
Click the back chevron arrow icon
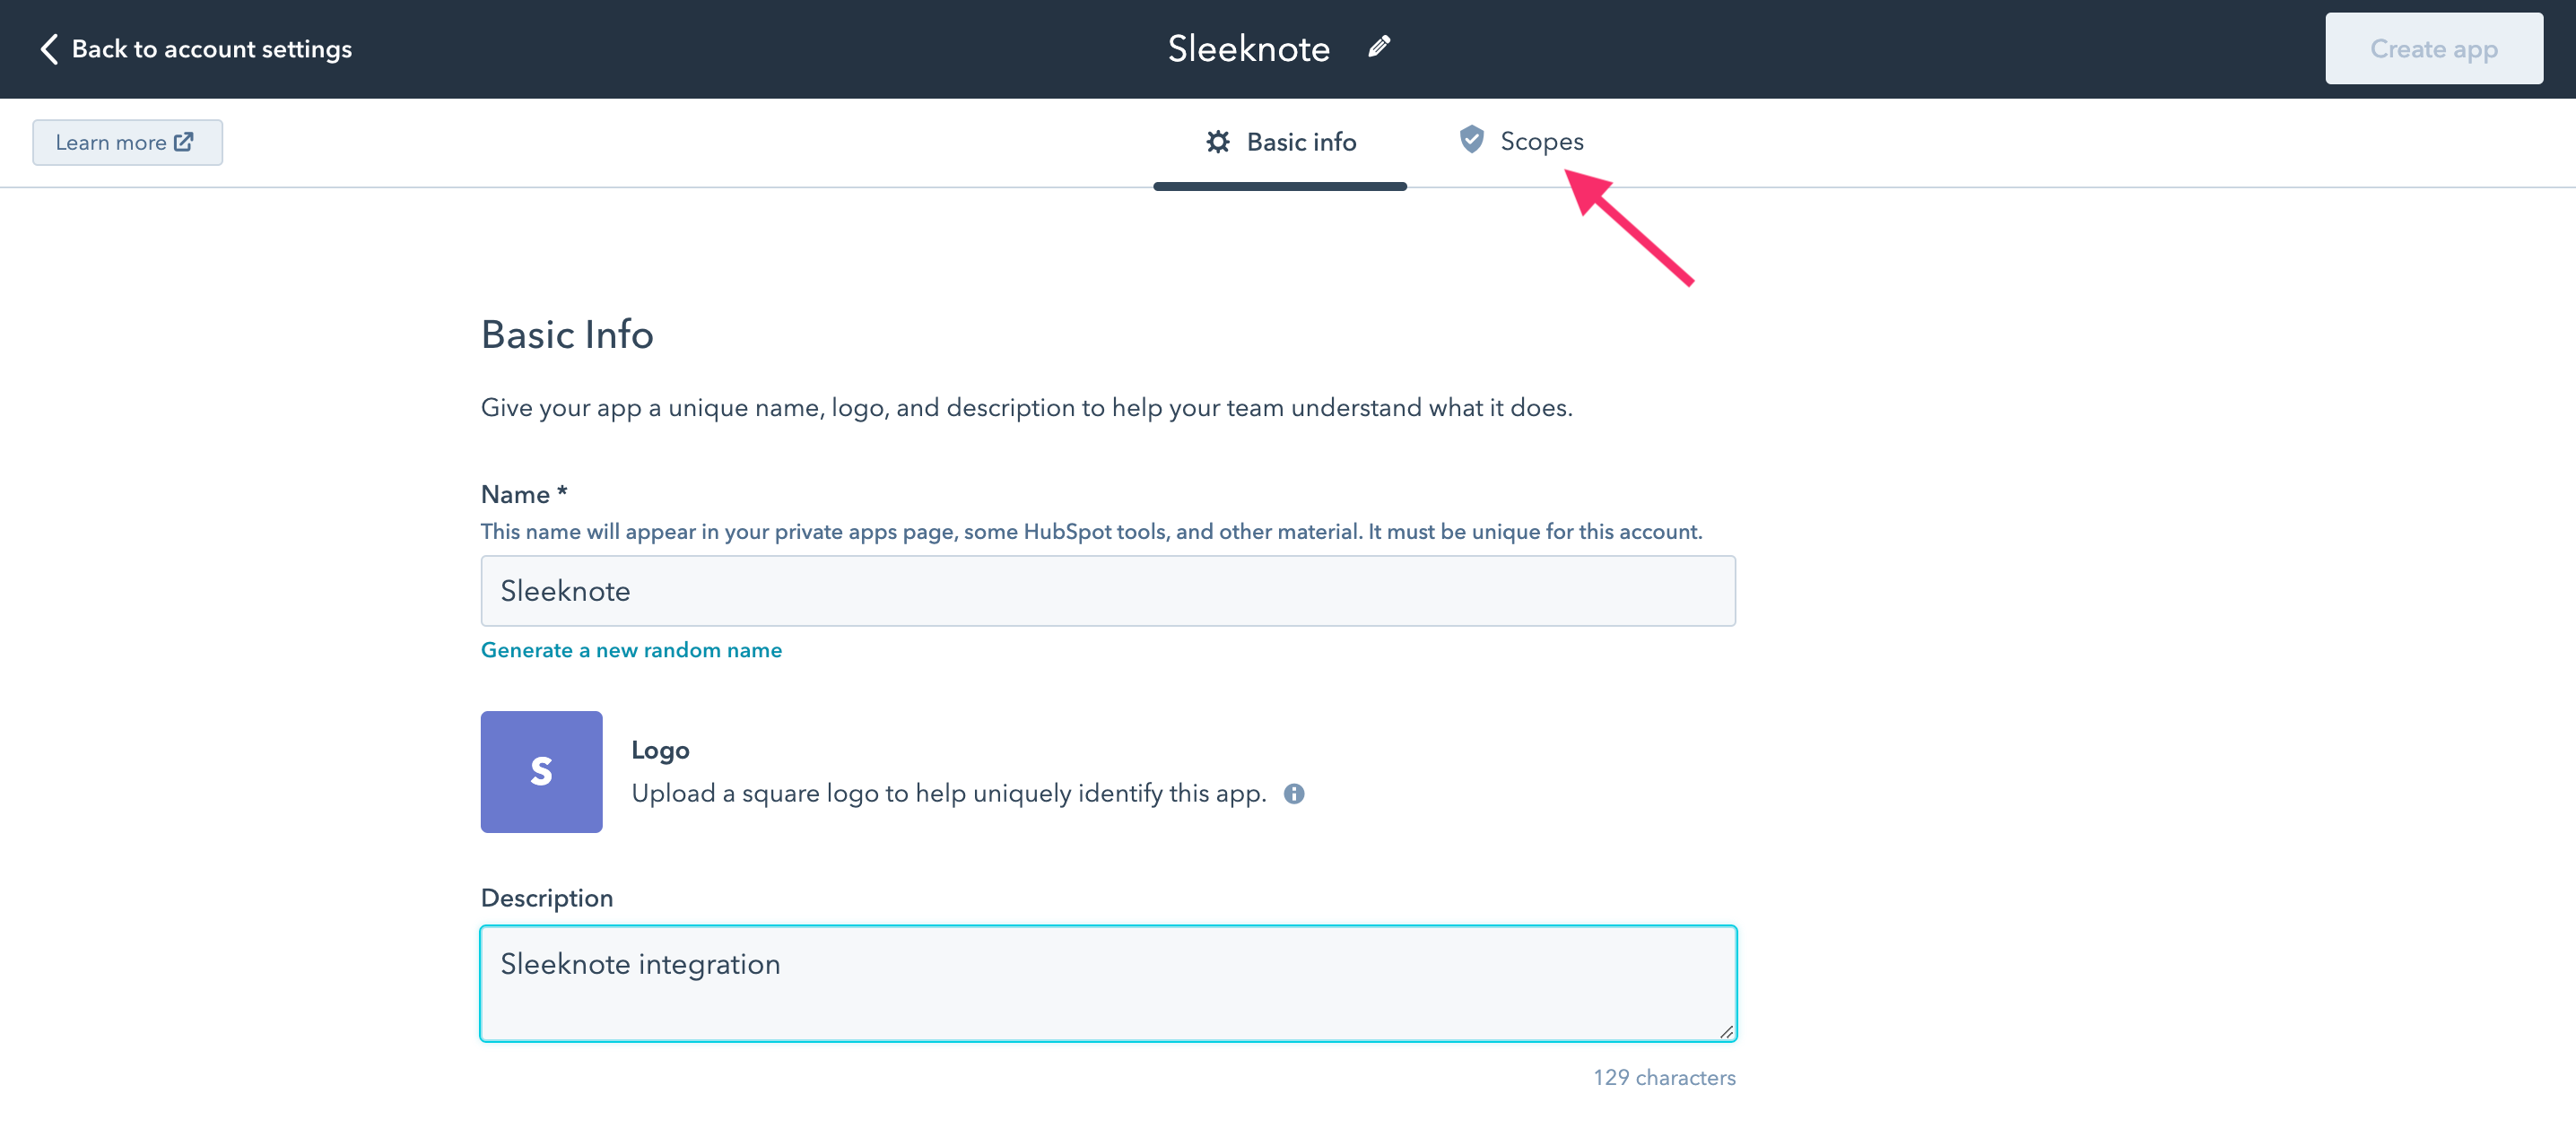click(x=48, y=49)
